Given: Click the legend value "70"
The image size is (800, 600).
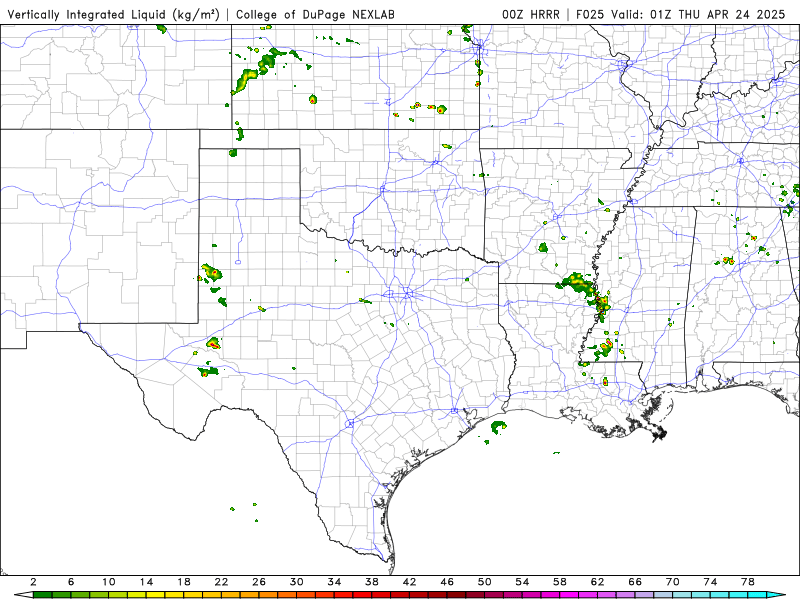Looking at the screenshot, I should pyautogui.click(x=672, y=582).
